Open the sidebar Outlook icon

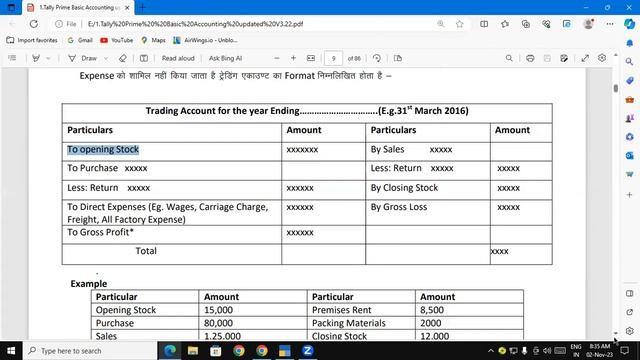629,156
